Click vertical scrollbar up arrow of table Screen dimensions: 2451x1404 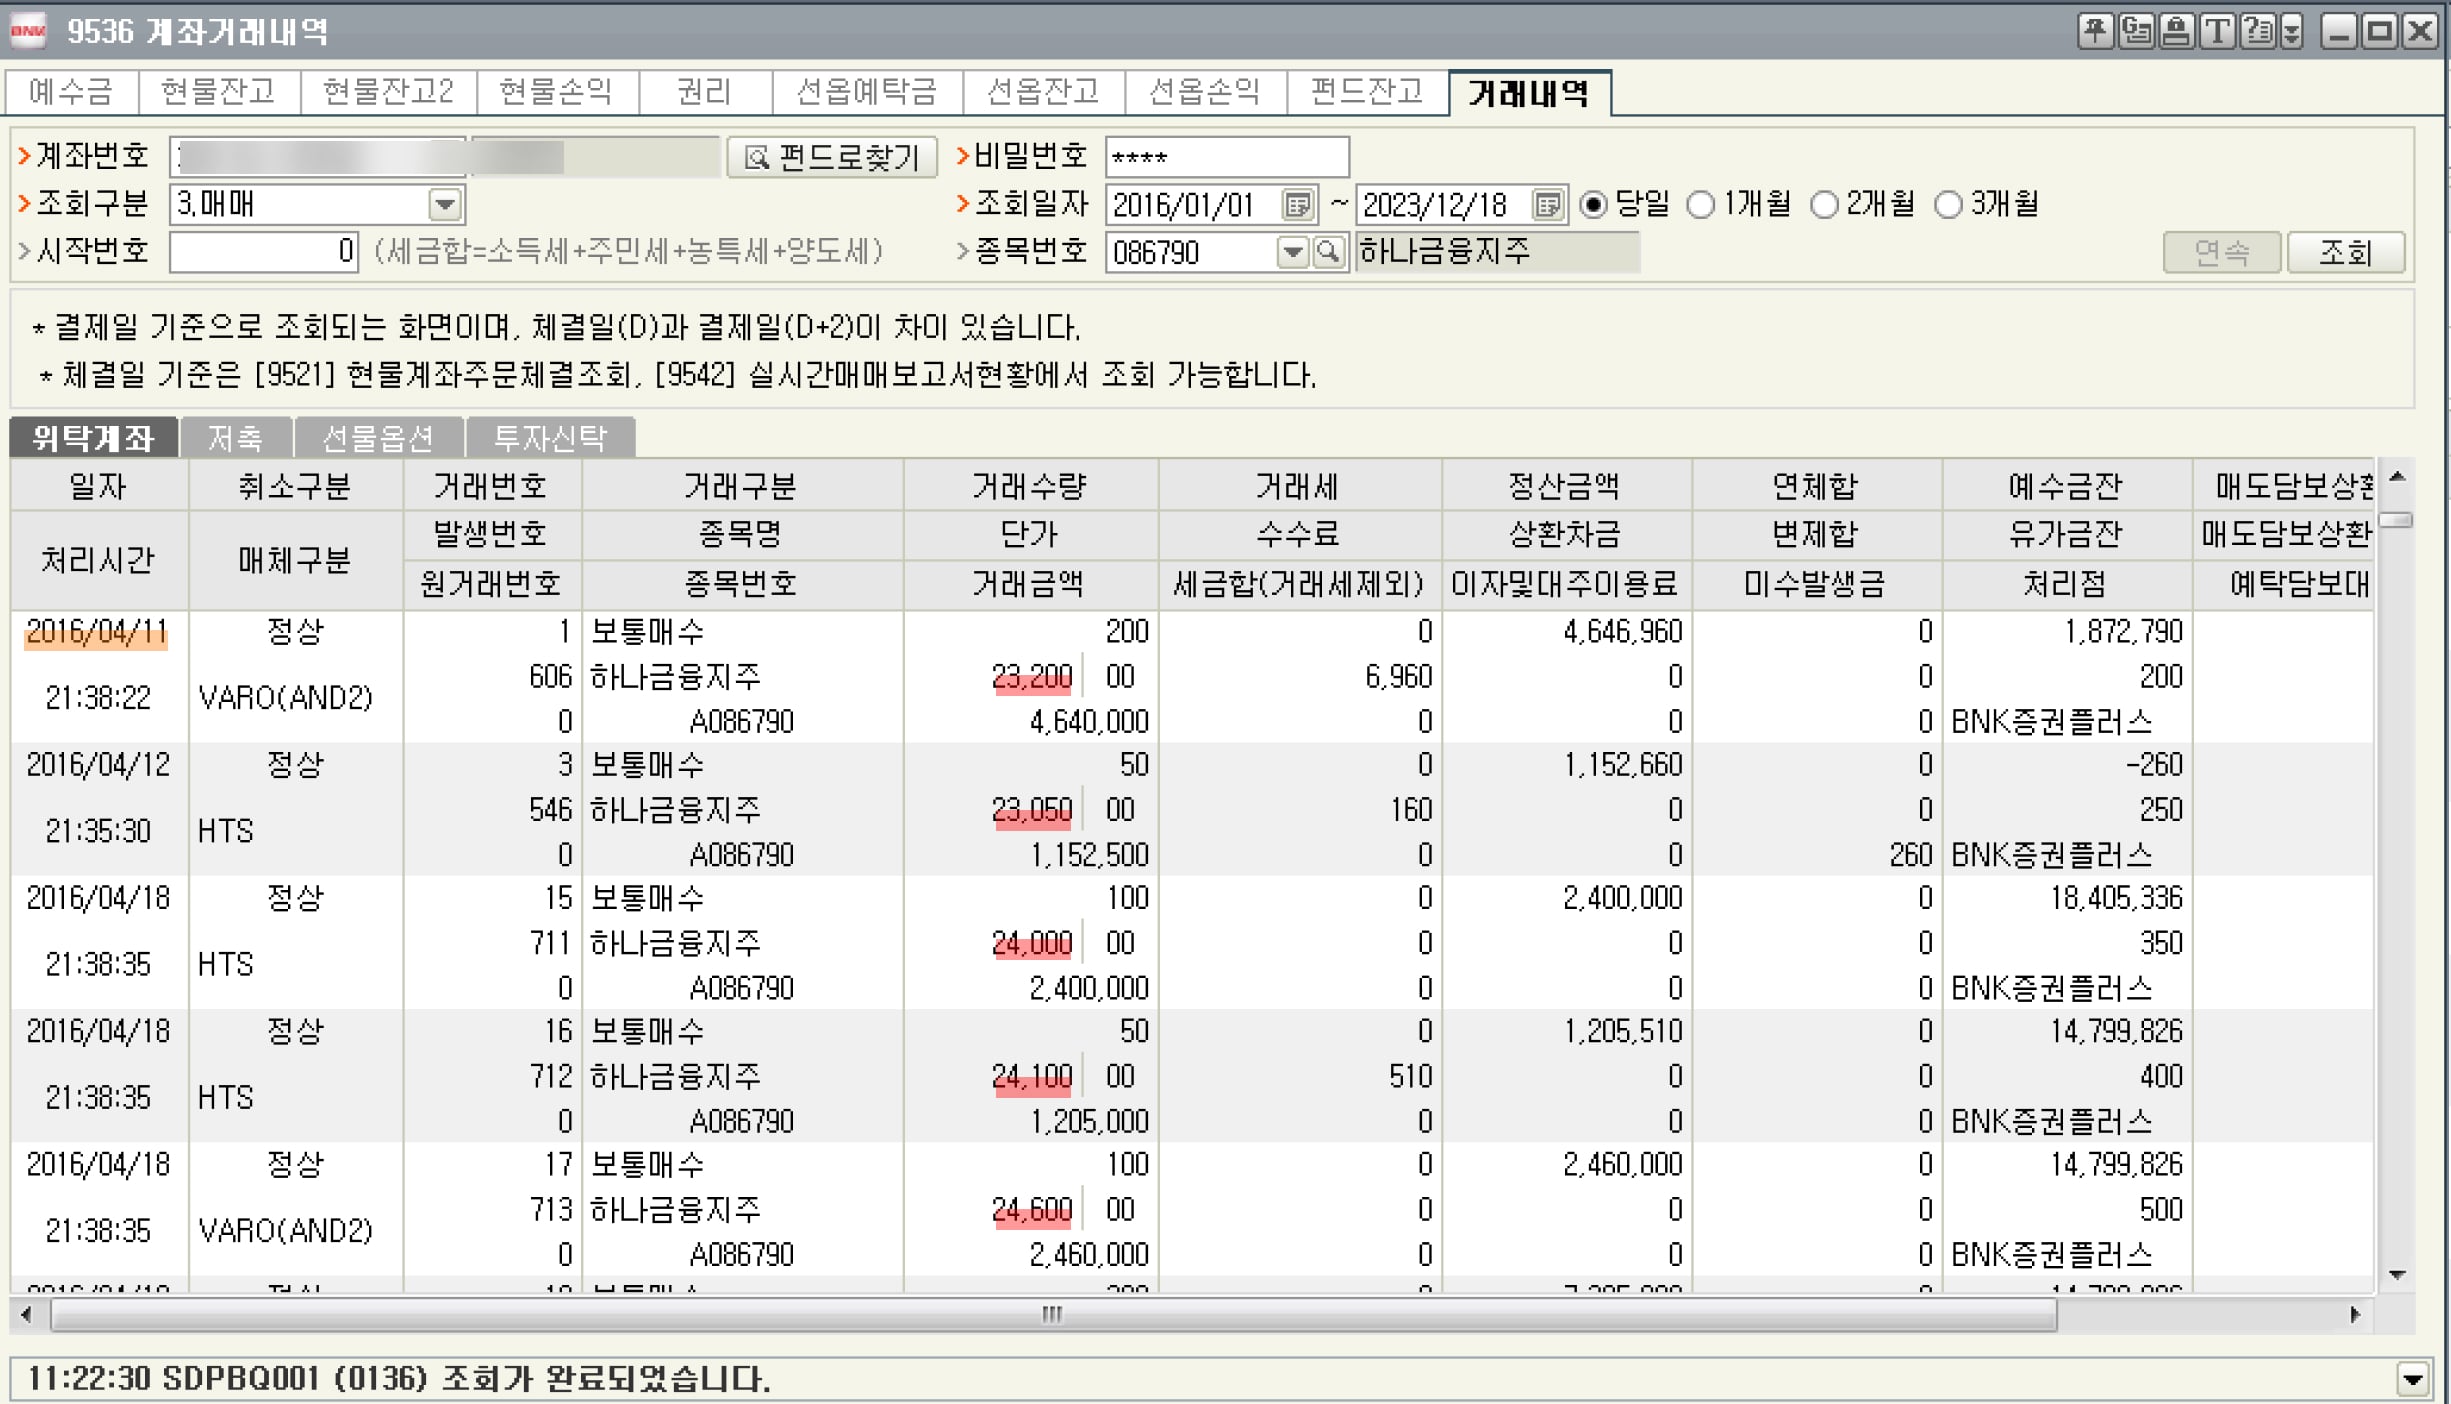pos(2396,477)
